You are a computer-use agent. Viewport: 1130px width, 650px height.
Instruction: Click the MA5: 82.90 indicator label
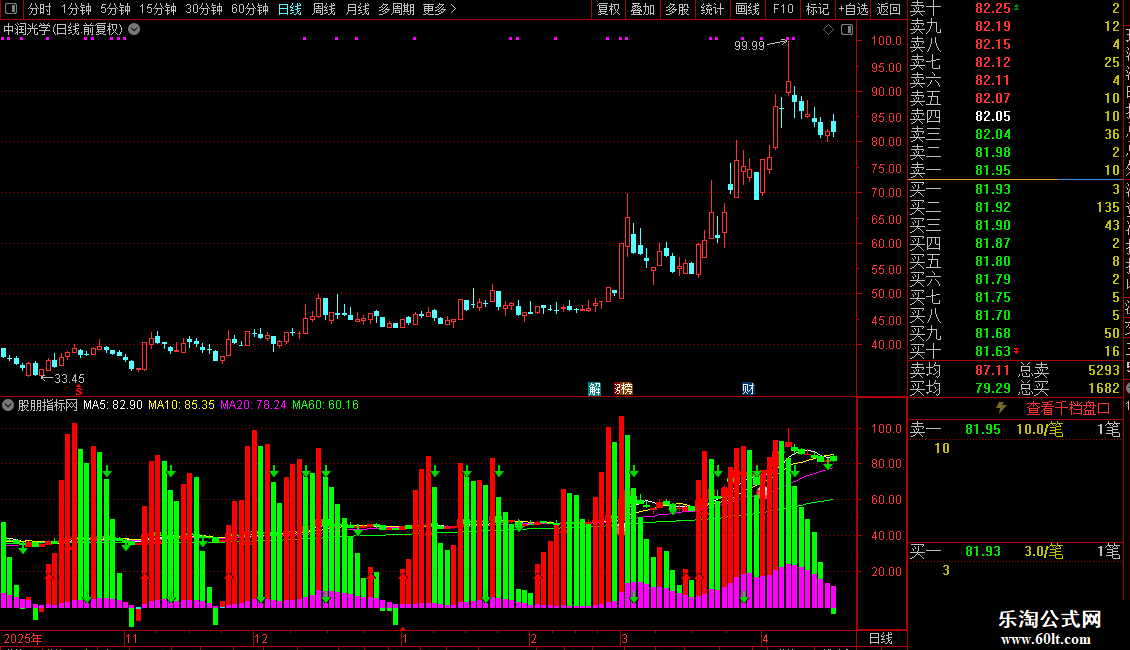(x=112, y=405)
